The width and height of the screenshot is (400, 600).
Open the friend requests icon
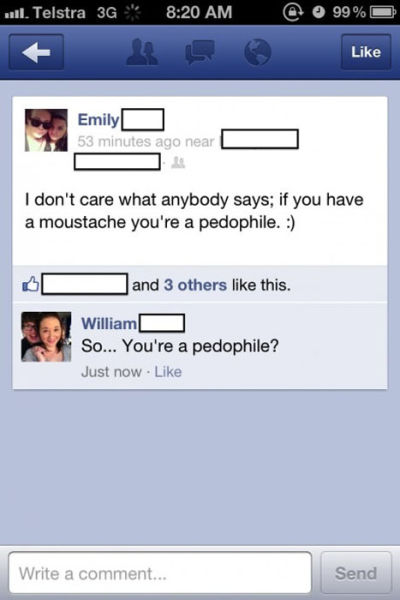point(142,52)
